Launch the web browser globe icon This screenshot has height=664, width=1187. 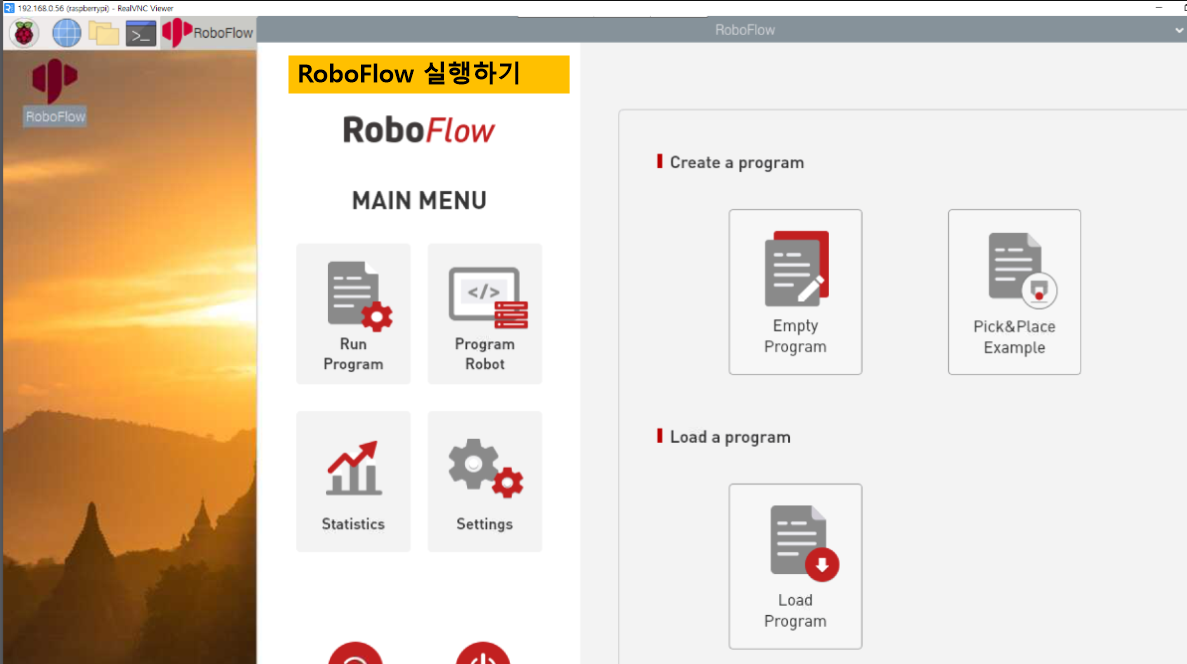67,33
